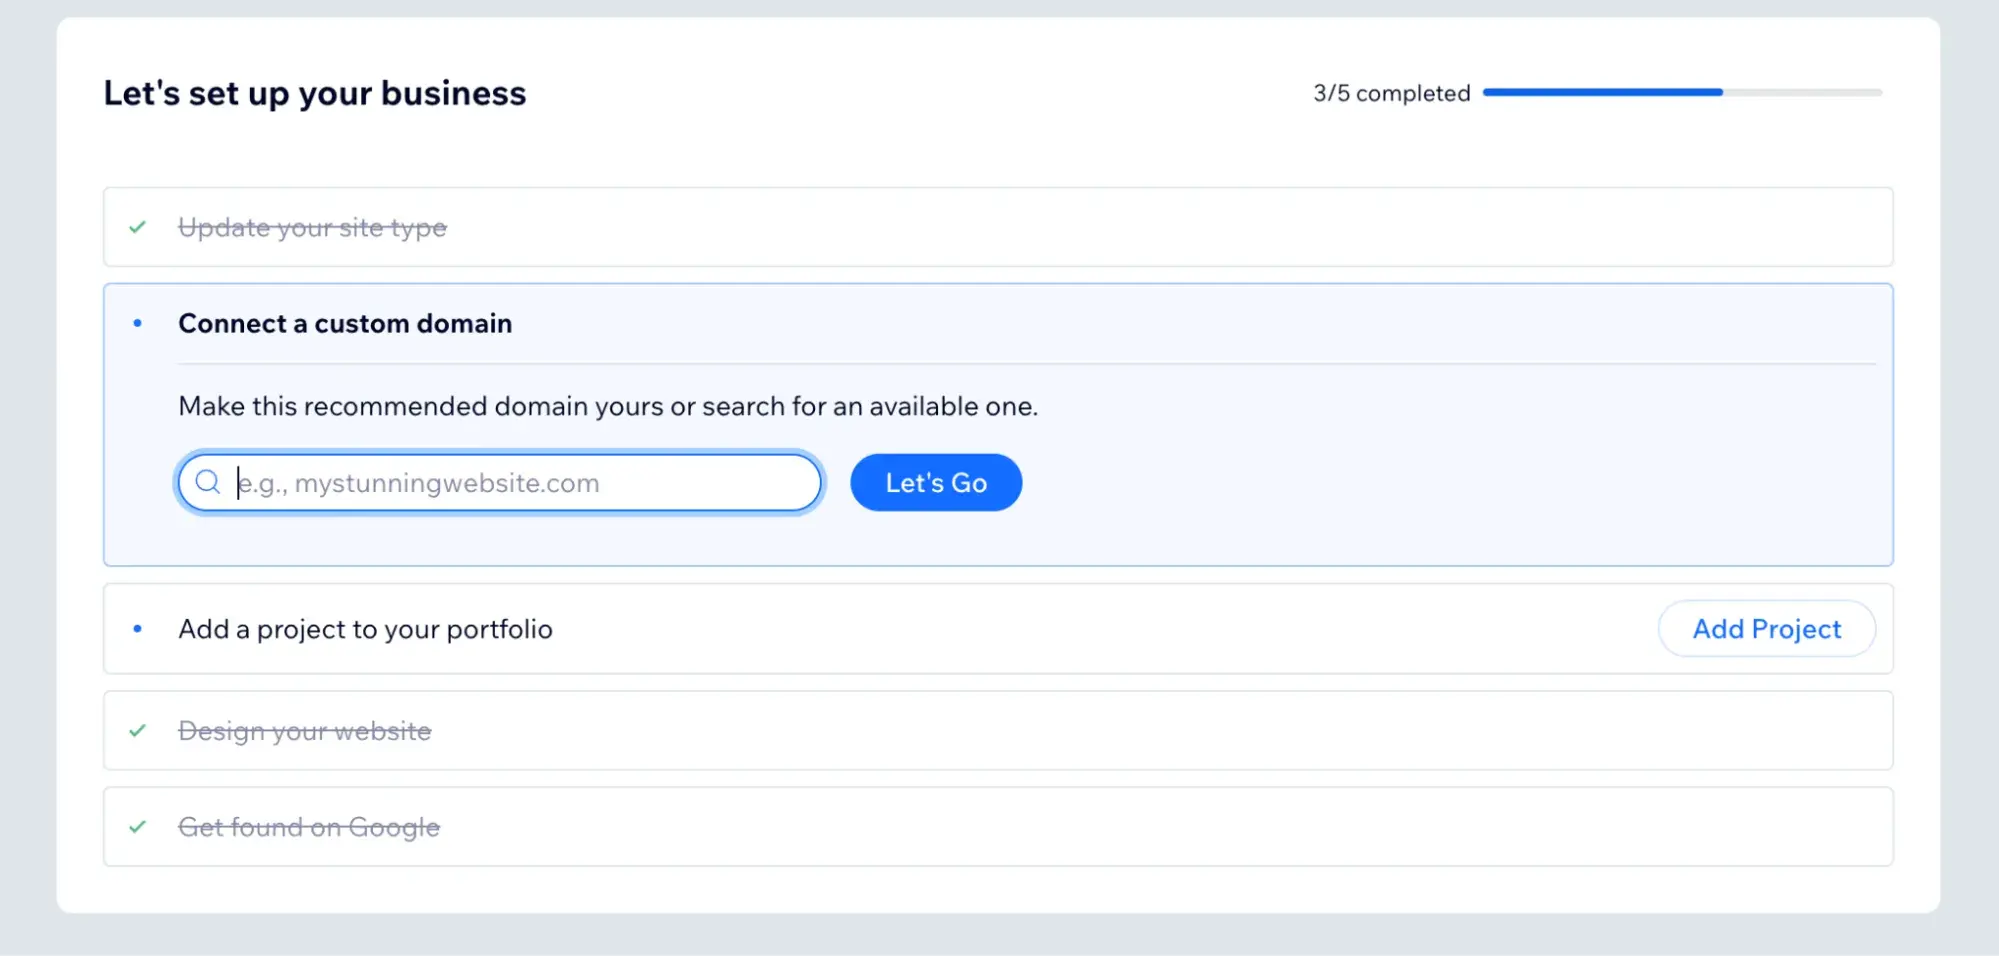Click the setup progress bar

(x=1682, y=92)
